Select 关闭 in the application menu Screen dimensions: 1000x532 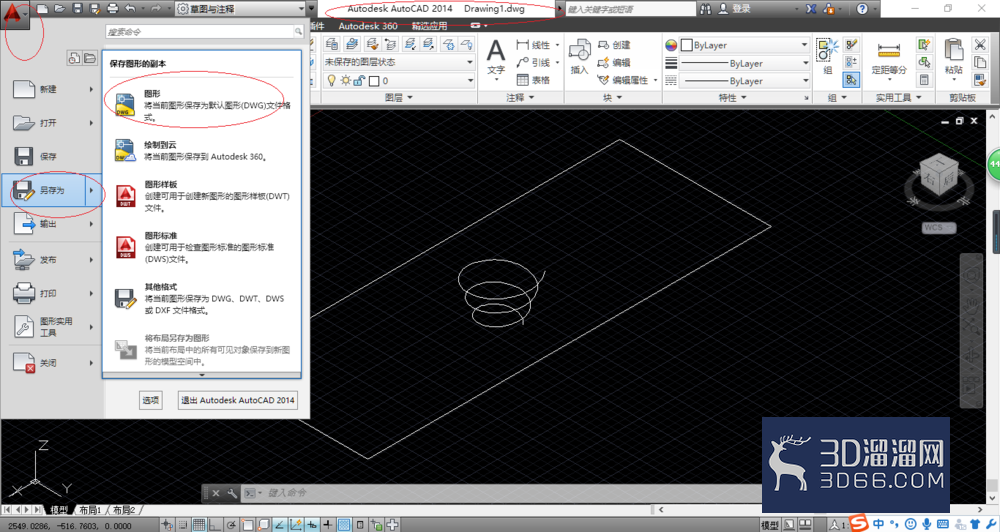(x=52, y=362)
